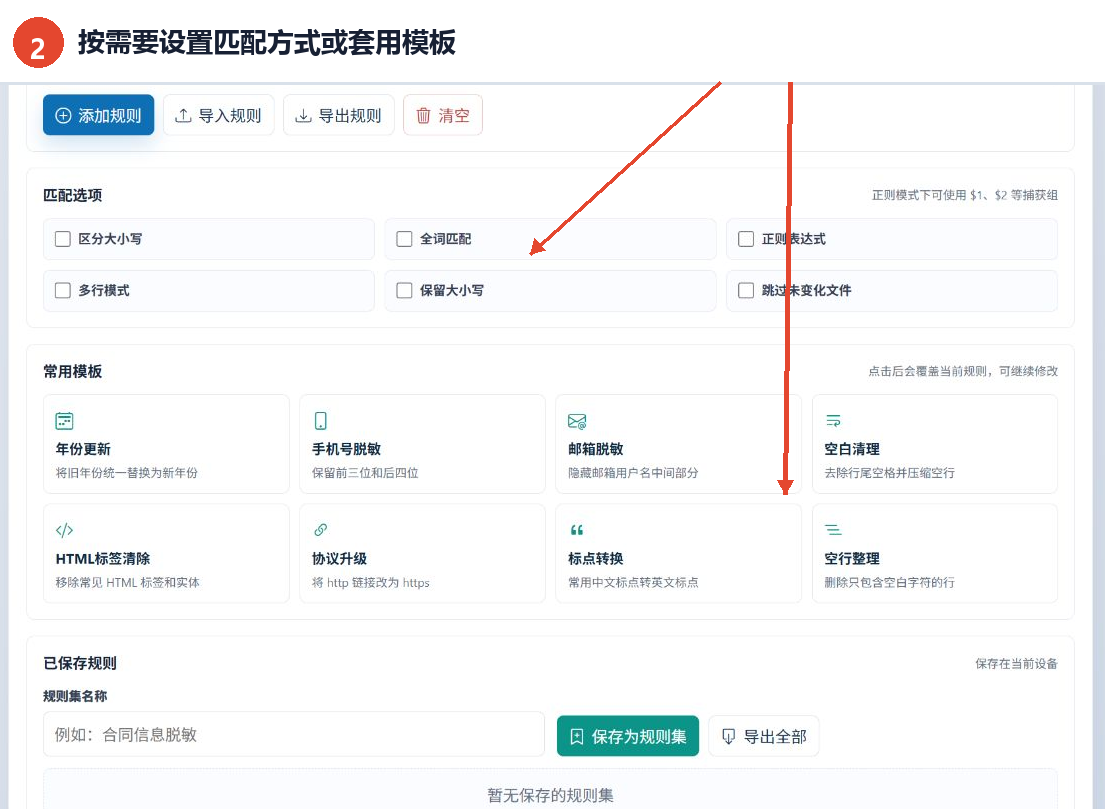Click the description 保留前三位和后四位
The width and height of the screenshot is (1105, 809).
tap(365, 473)
